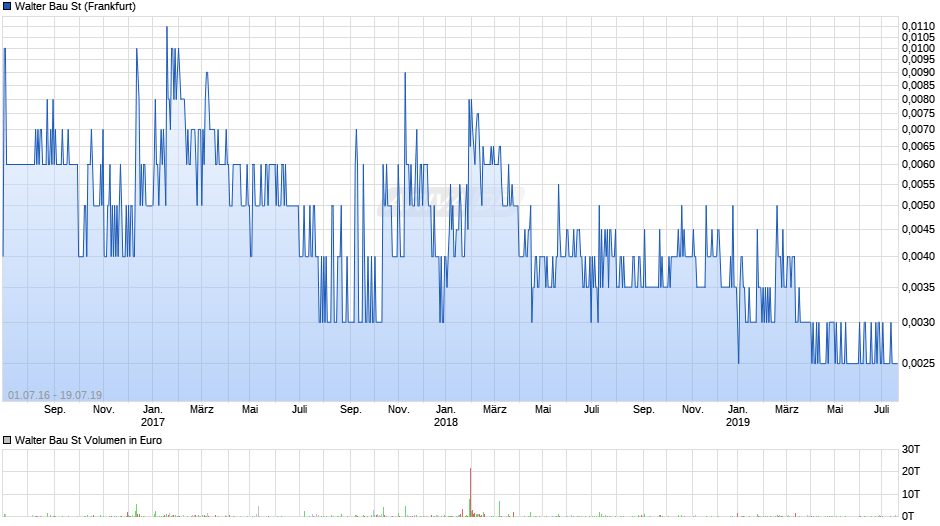Viewport: 940px width, 526px height.
Task: Click the 'Jan. 2018' time axis label
Action: click(445, 416)
